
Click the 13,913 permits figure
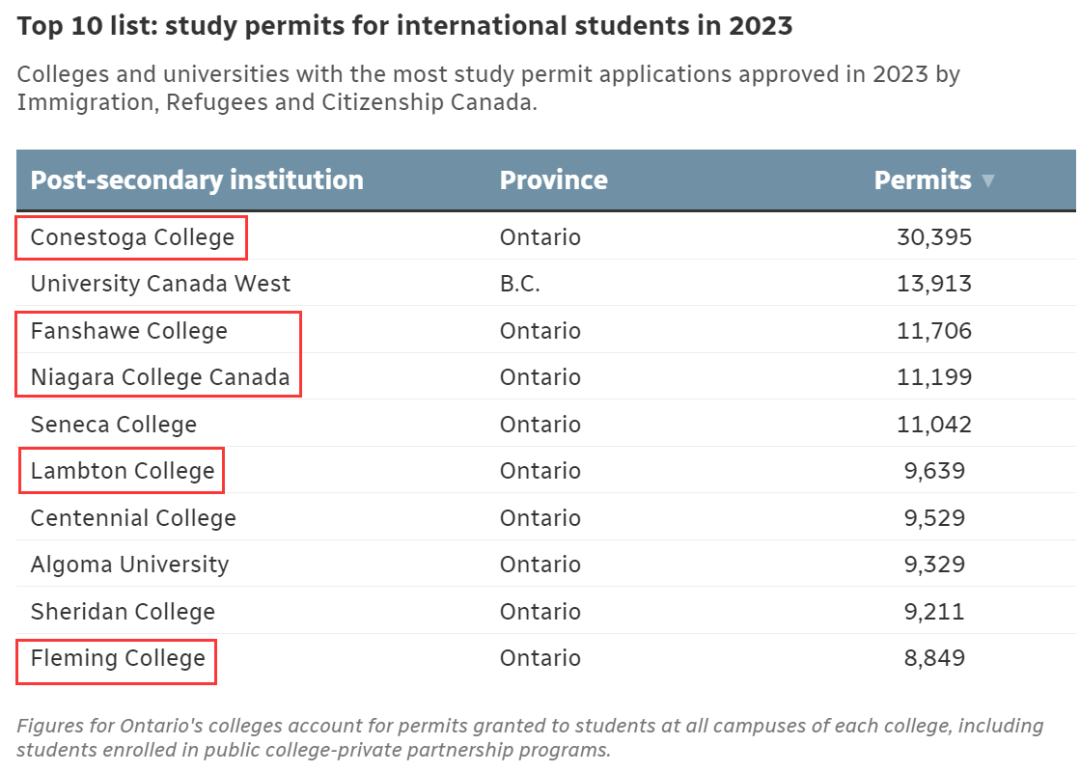tap(934, 284)
